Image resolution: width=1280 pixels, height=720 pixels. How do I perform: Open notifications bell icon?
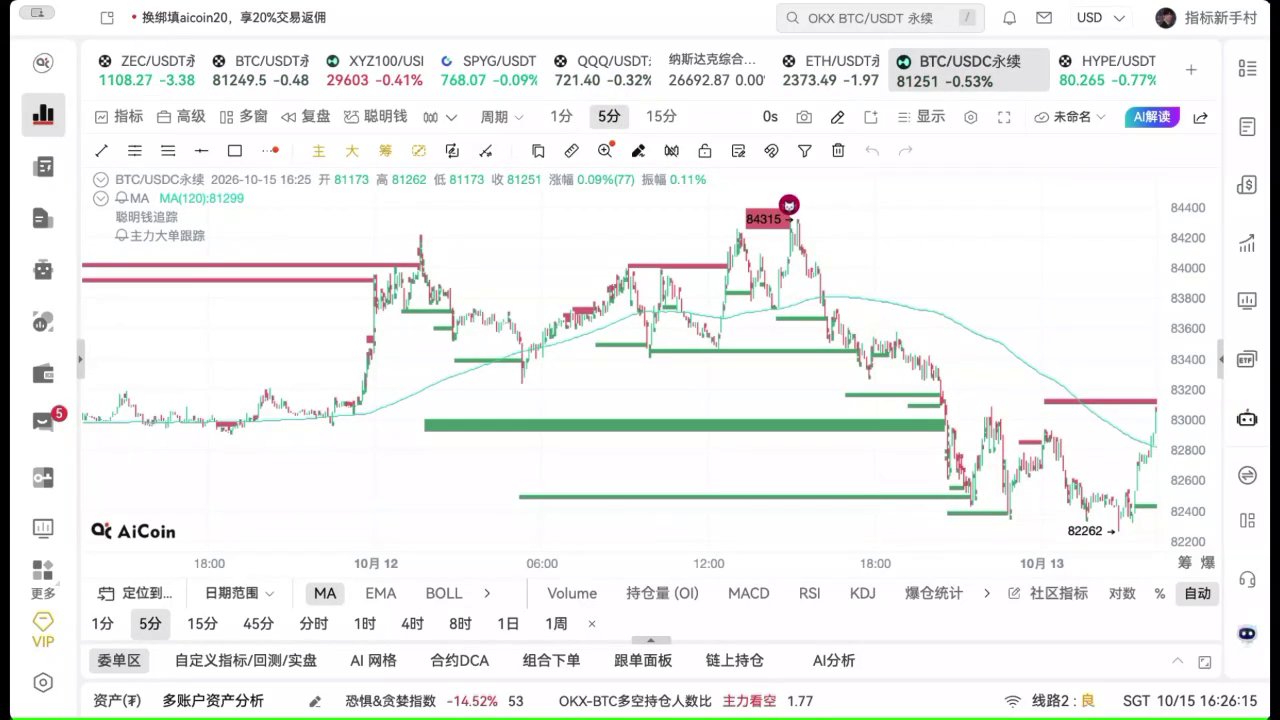(1010, 18)
